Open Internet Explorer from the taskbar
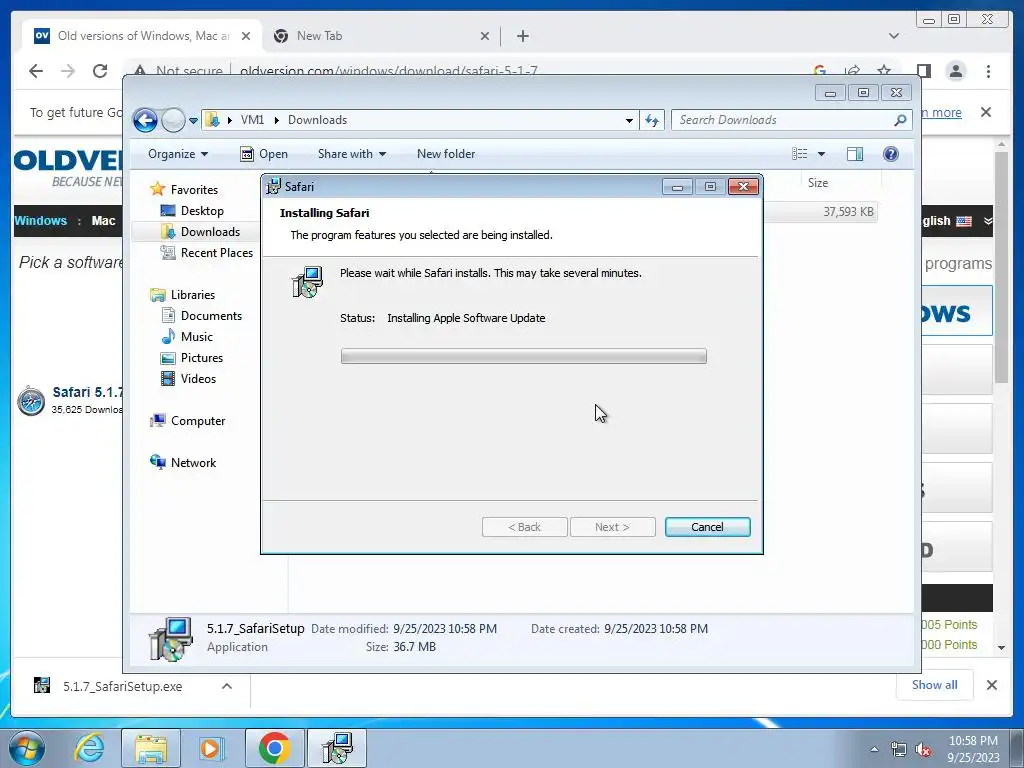This screenshot has height=768, width=1024. (x=89, y=748)
